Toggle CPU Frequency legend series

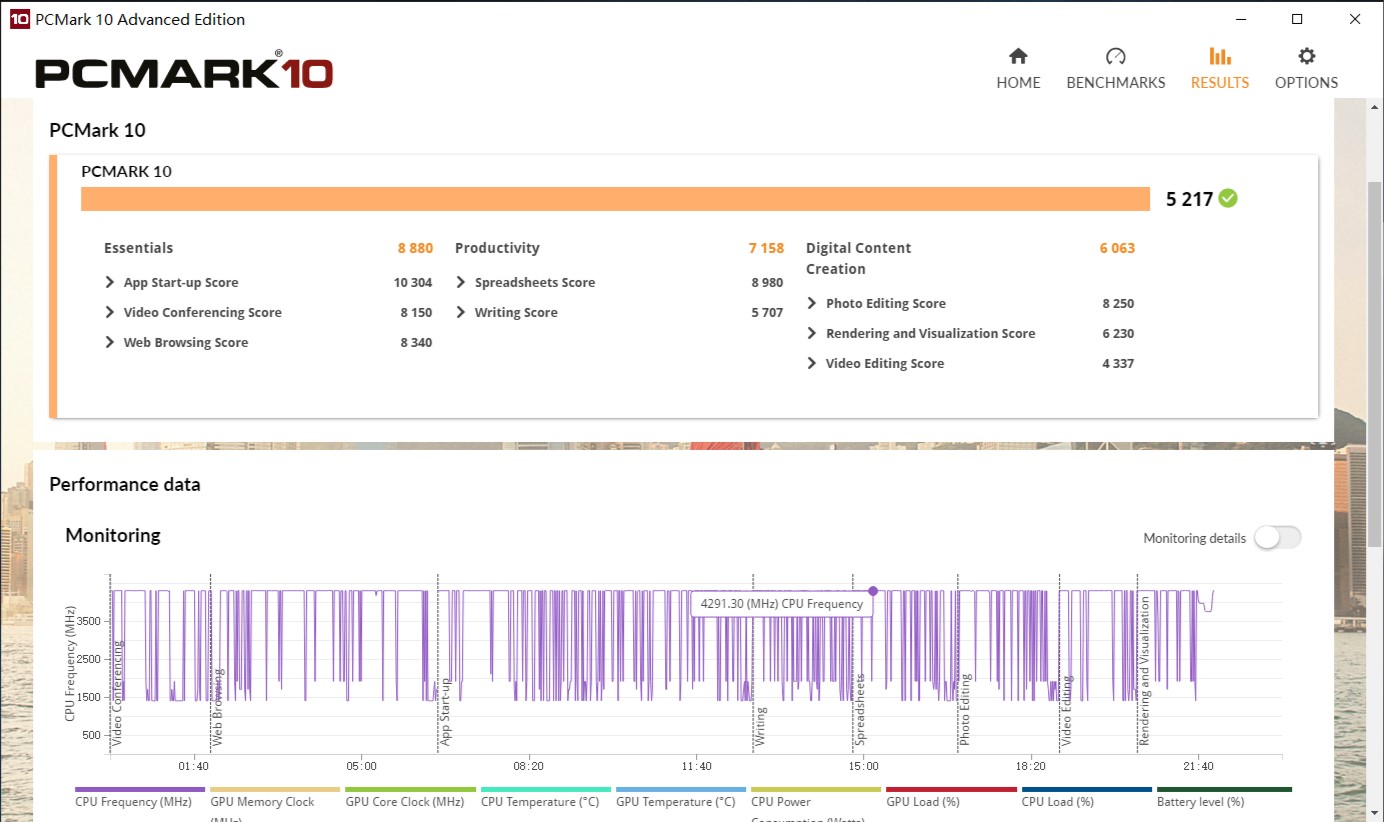(133, 802)
